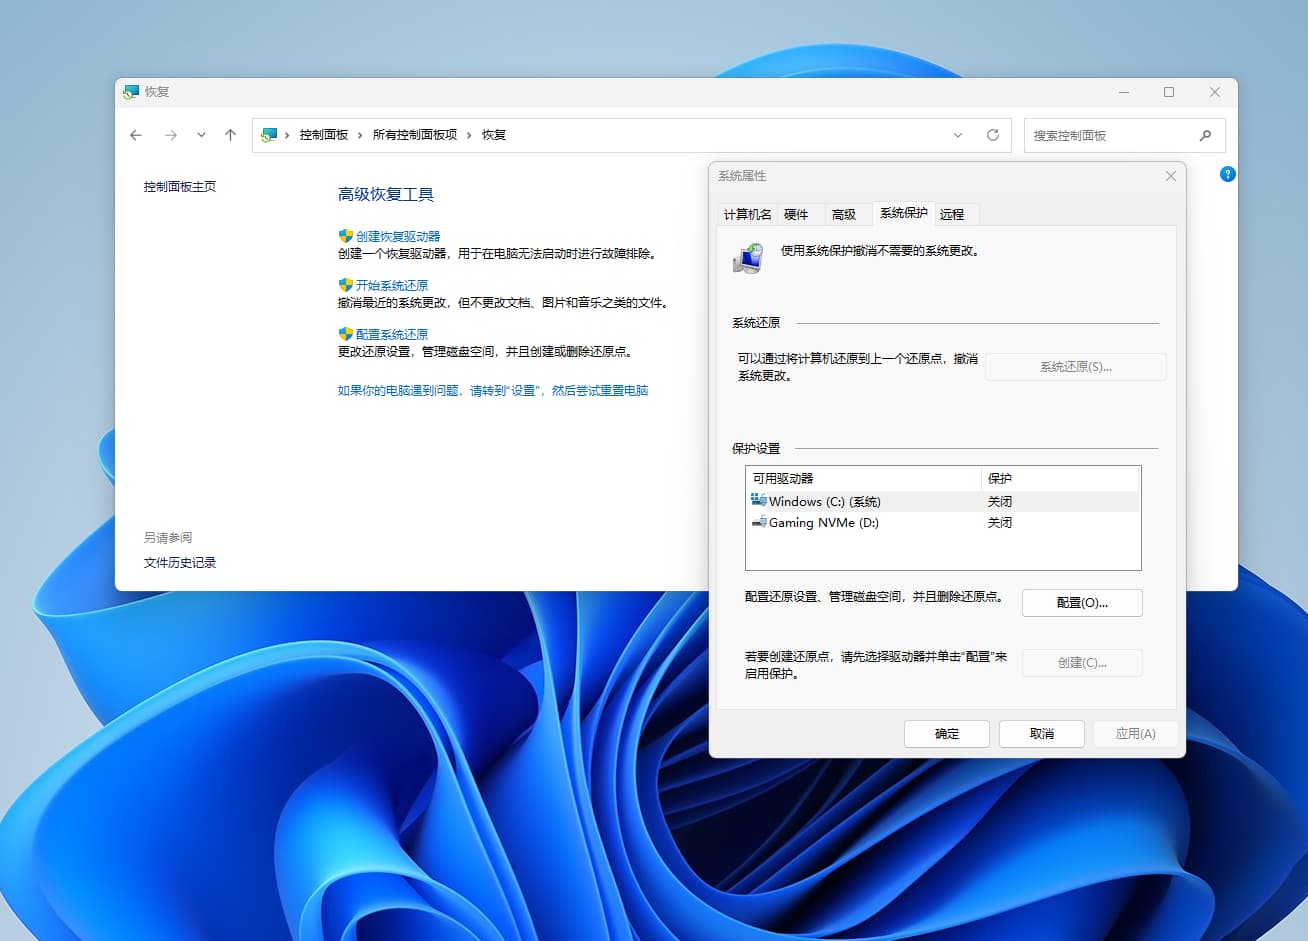Click the shield icon beside 开始系统还原
The width and height of the screenshot is (1308, 941).
344,284
